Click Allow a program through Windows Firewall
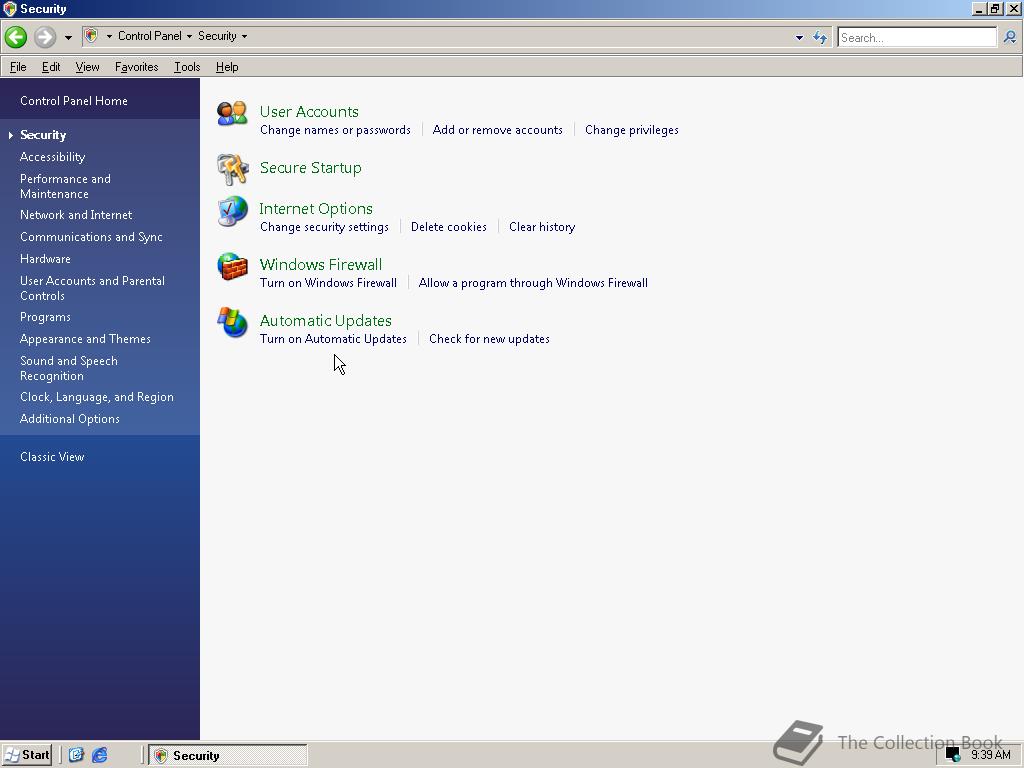This screenshot has height=768, width=1024. (x=533, y=283)
